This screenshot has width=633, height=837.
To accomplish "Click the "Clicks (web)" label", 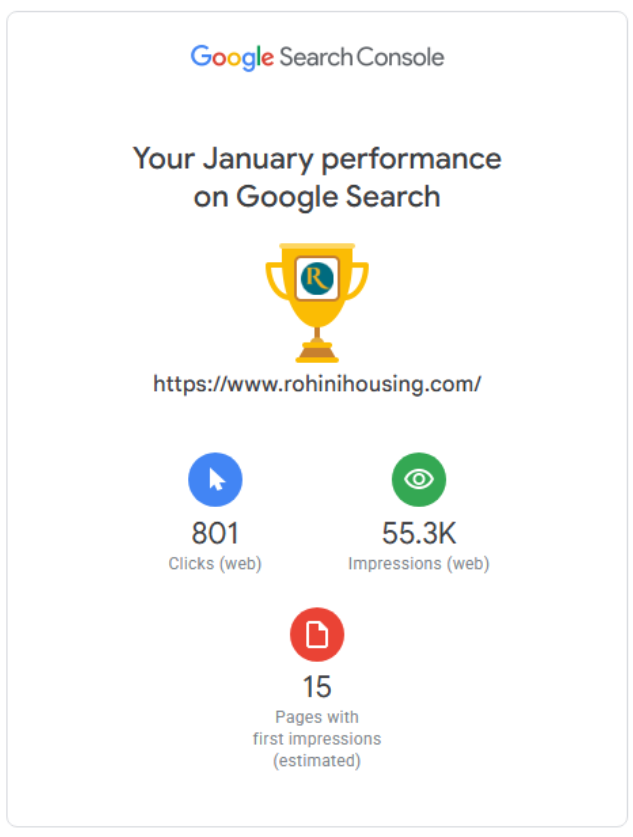I will click(215, 564).
